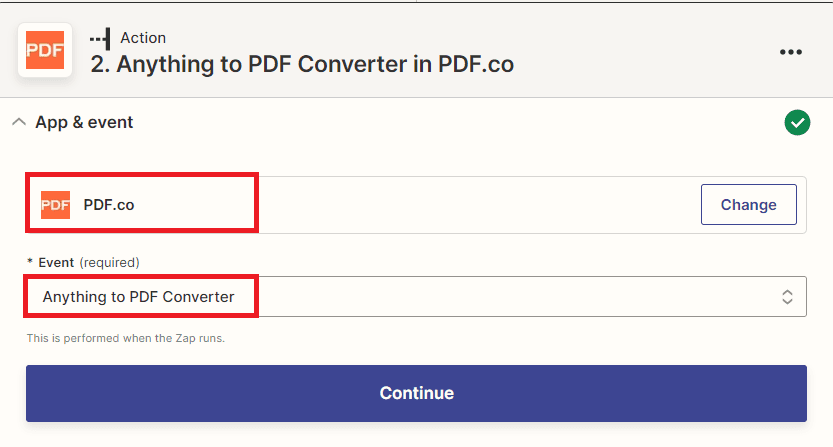Click the "Action" step type label

[x=143, y=38]
